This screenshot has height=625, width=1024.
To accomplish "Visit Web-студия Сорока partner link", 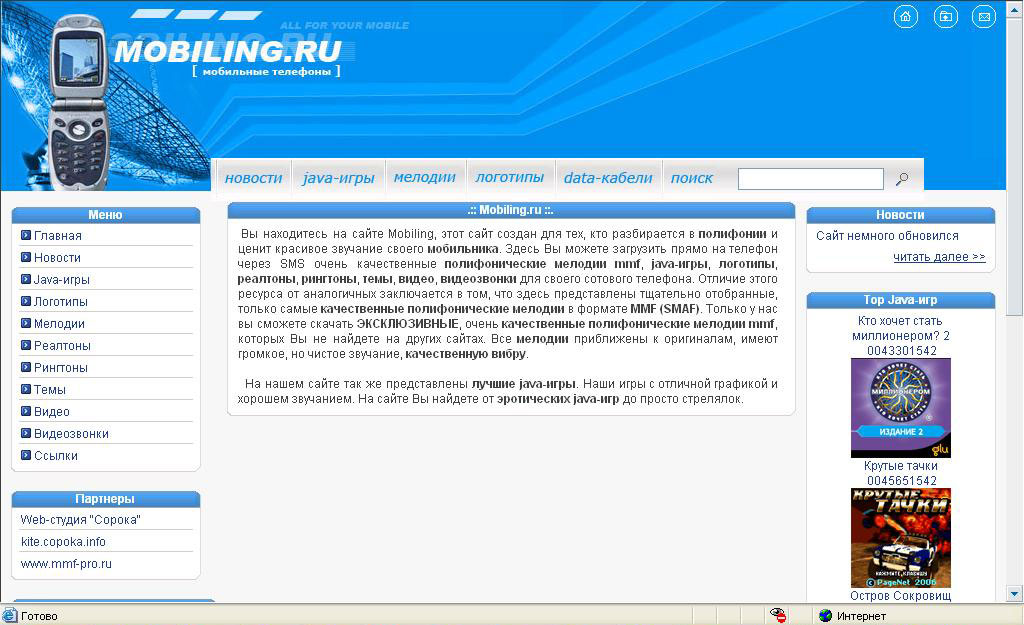I will click(80, 519).
